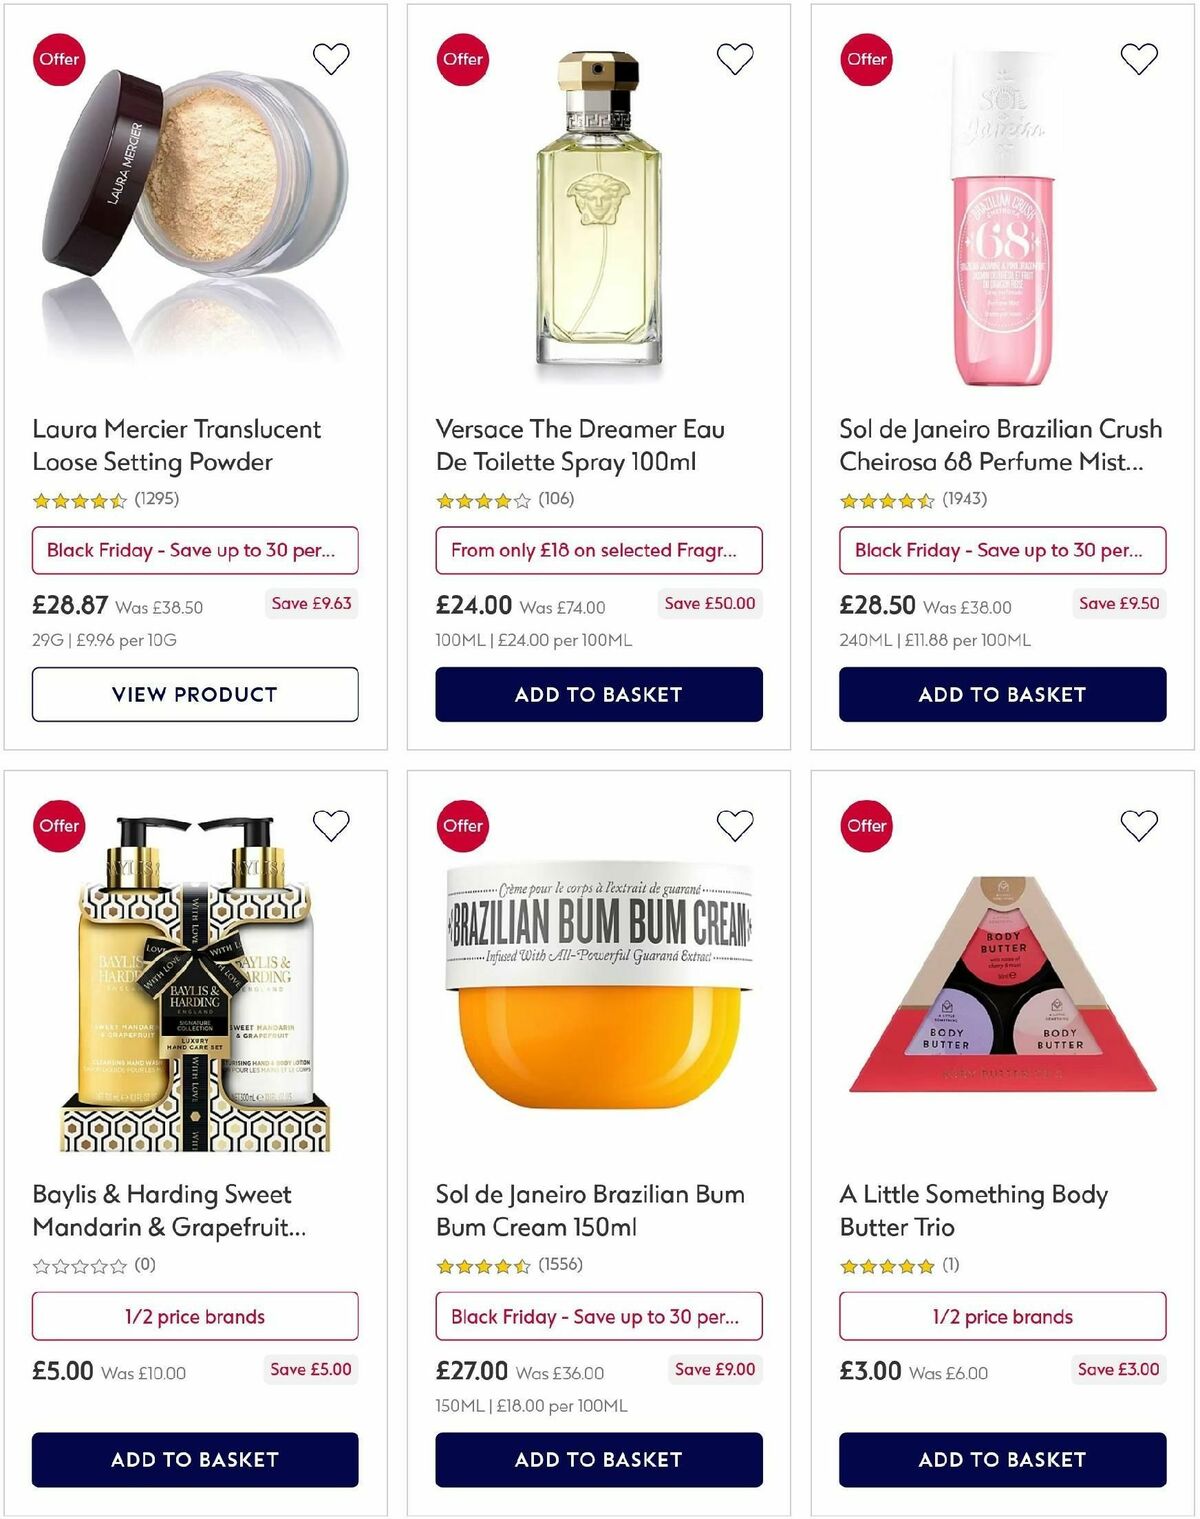The height and width of the screenshot is (1519, 1200).
Task: Toggle the Offer badge on Versace The Dreamer
Action: tap(463, 59)
